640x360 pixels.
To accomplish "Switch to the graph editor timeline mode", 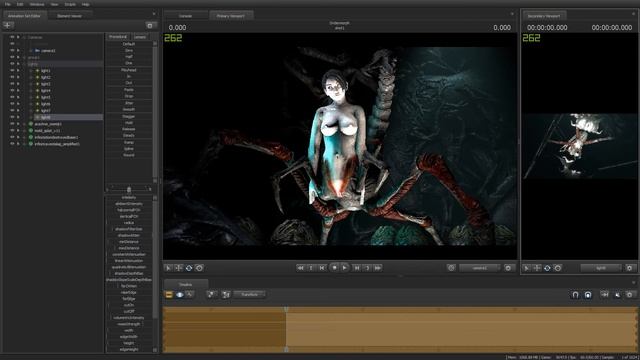I will (190, 295).
